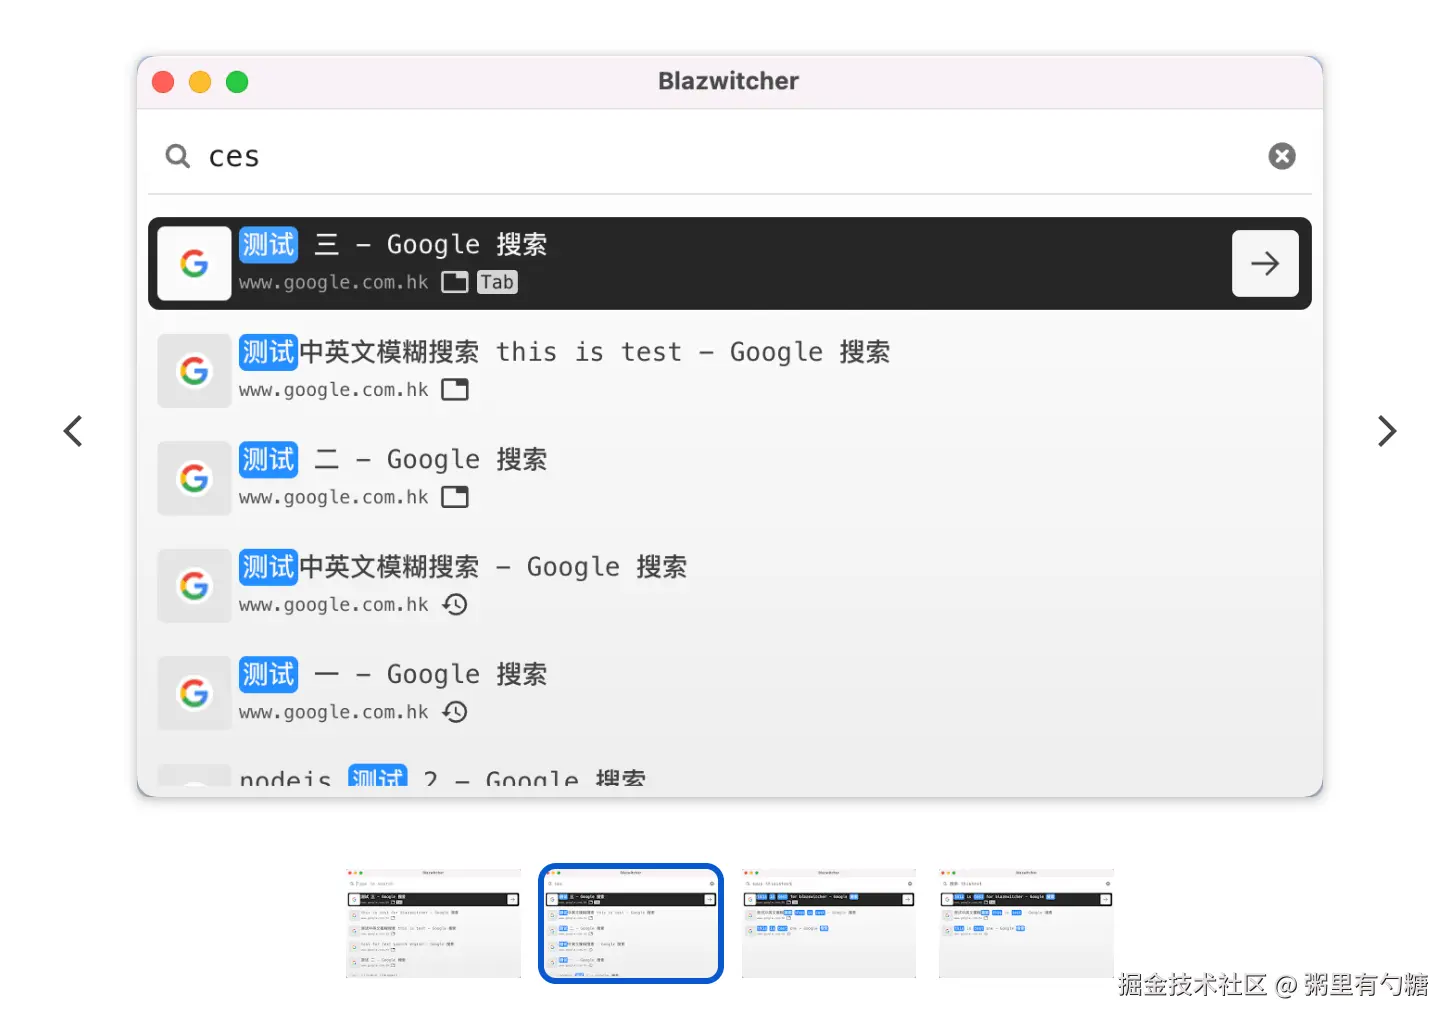Screen dimensions: 1456x1026
Task: Click the 'Tab' badge in selected row
Action: pyautogui.click(x=497, y=282)
